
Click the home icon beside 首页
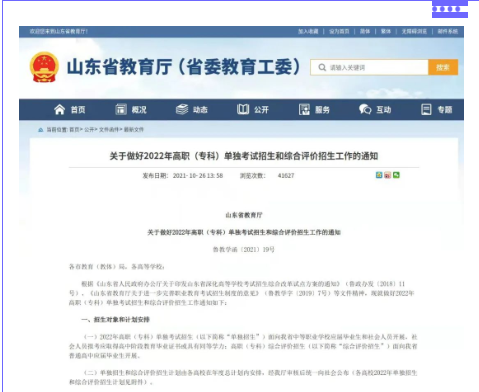(x=59, y=109)
